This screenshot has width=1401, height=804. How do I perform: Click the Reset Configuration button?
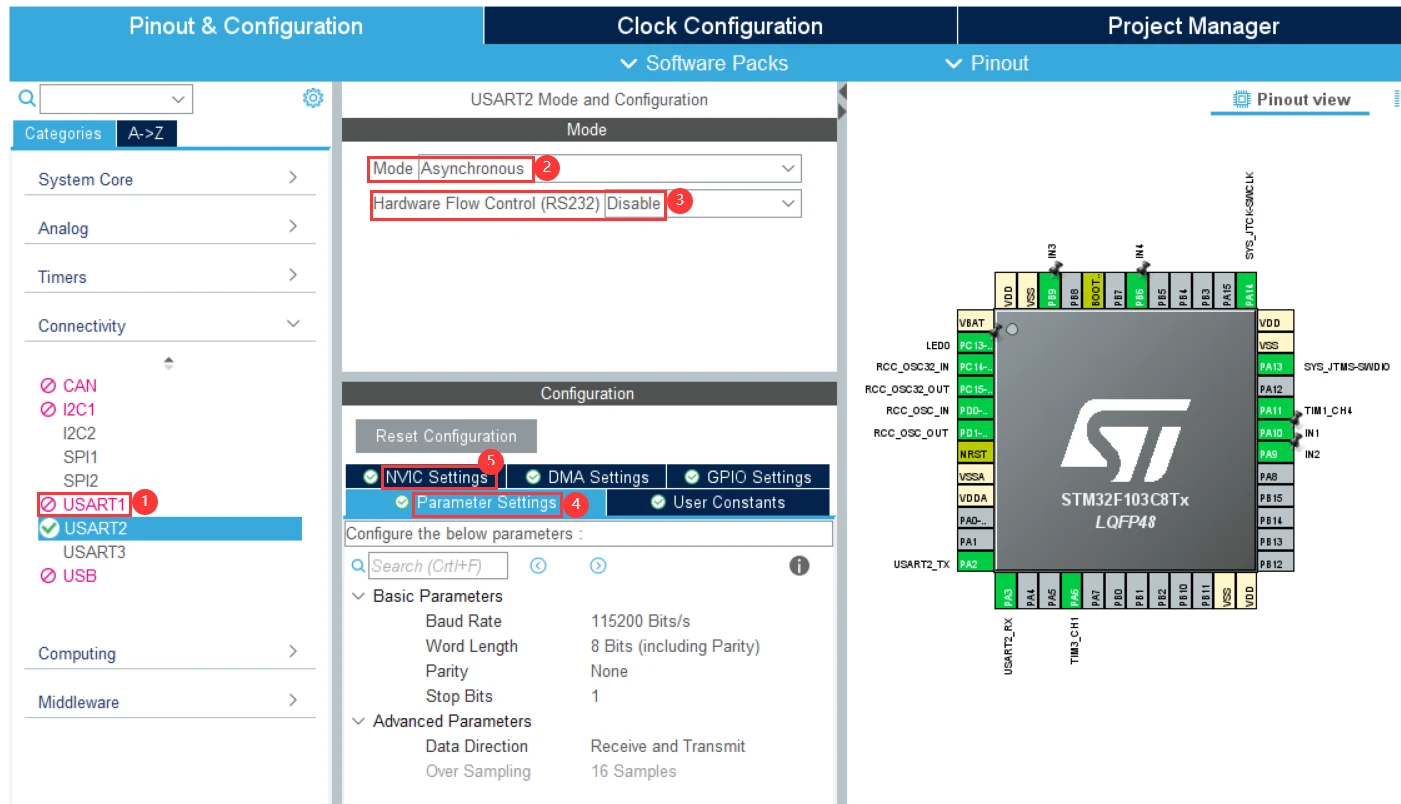click(x=446, y=436)
